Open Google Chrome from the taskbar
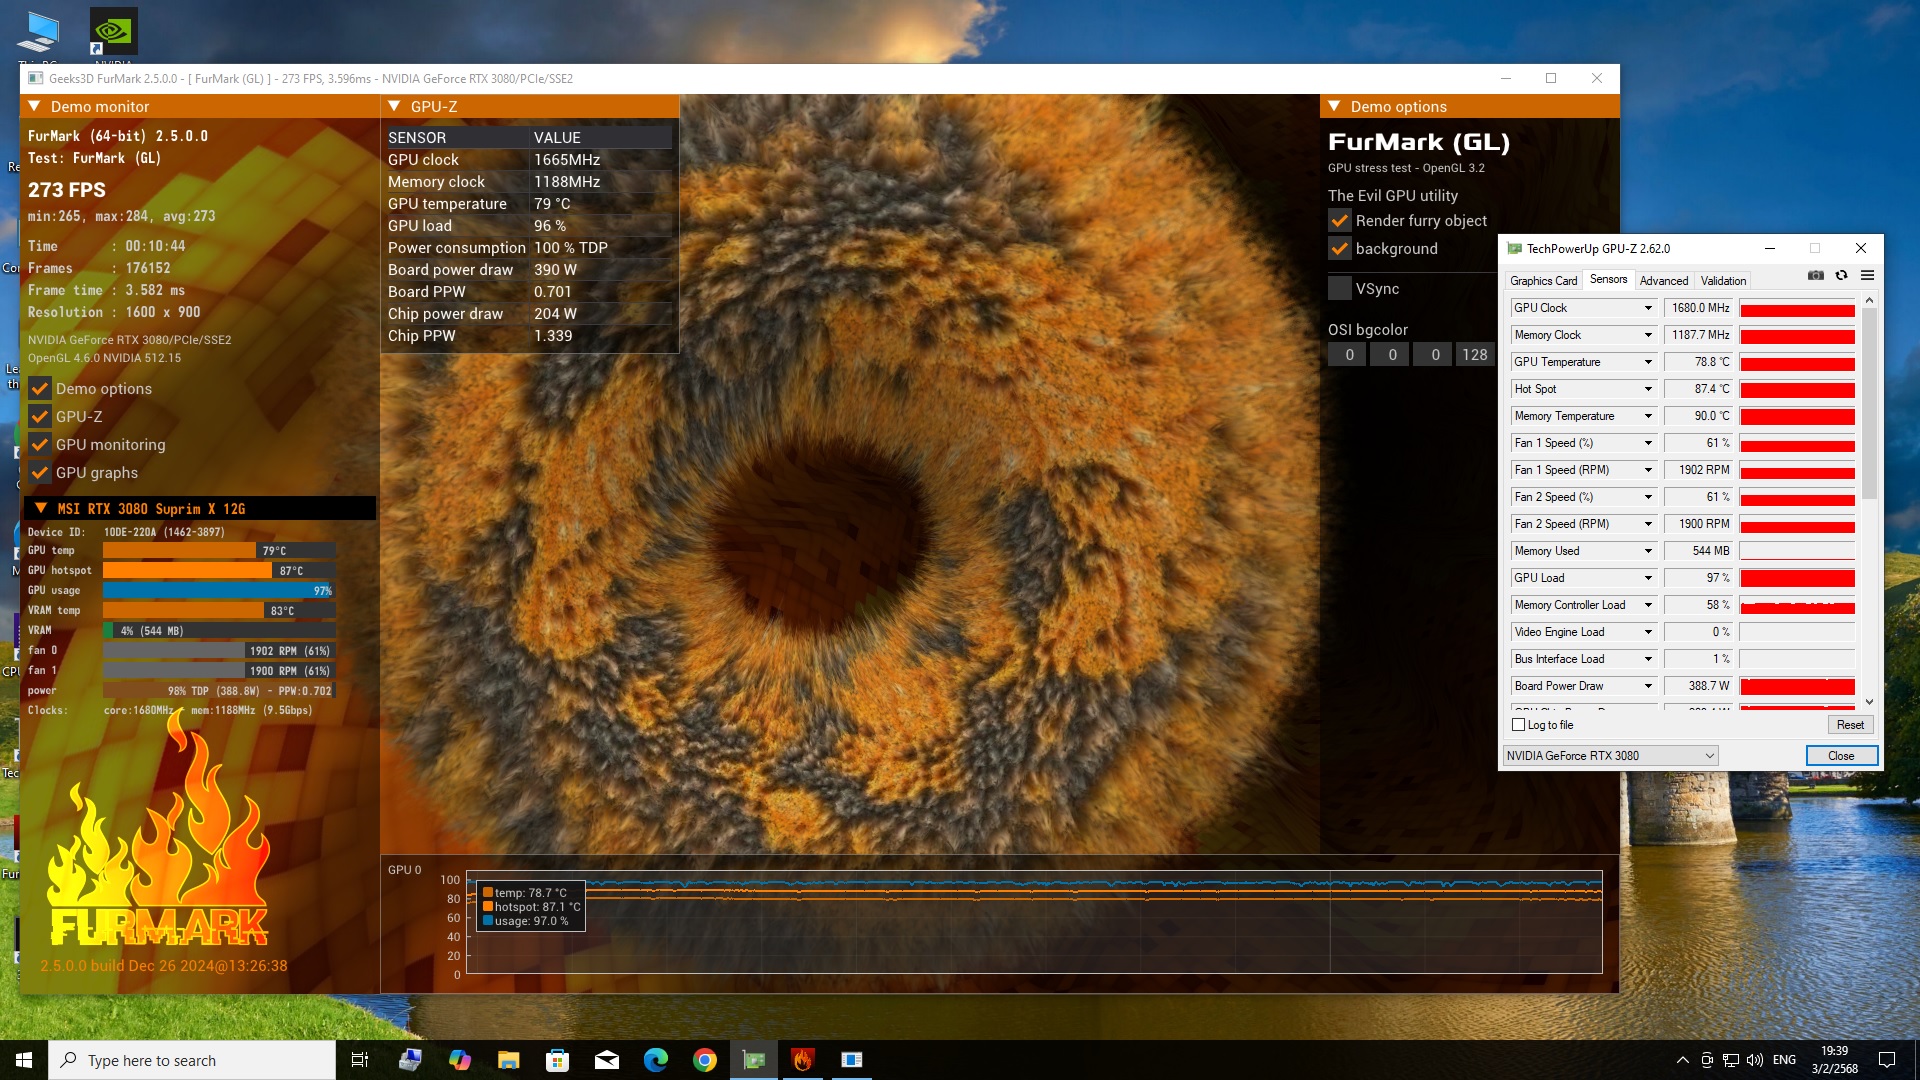Screen dimensions: 1920x1080 click(x=705, y=1060)
